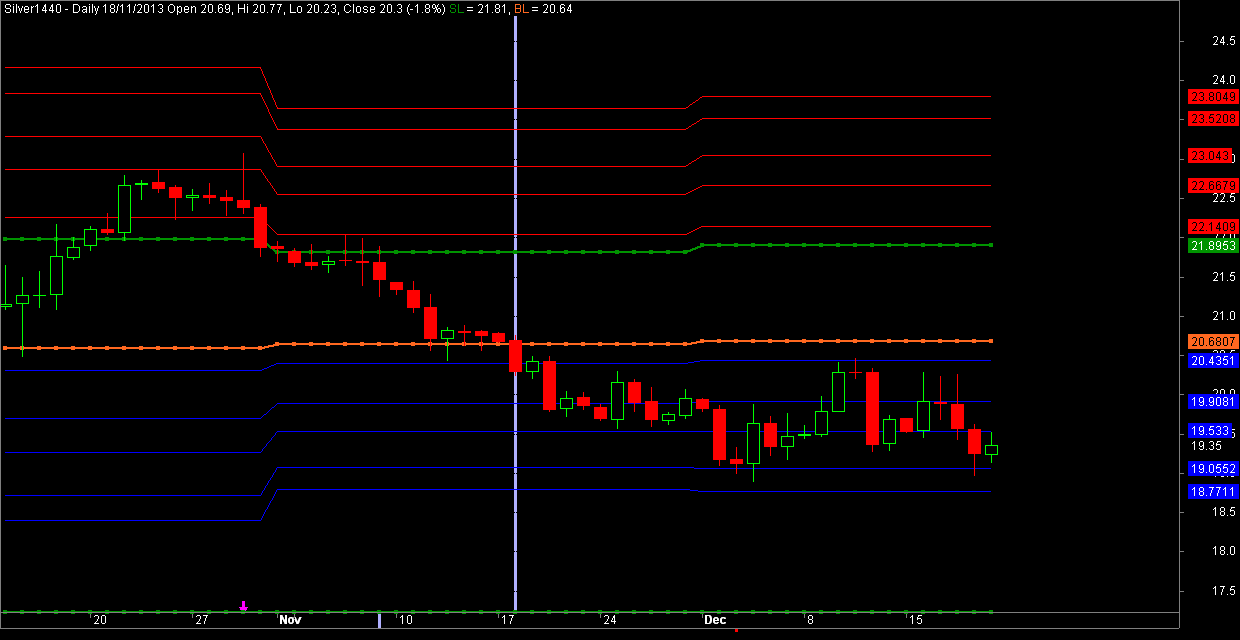Image resolution: width=1240 pixels, height=640 pixels.
Task: Click the magenta down-arrow marker above the date axis
Action: (243, 605)
